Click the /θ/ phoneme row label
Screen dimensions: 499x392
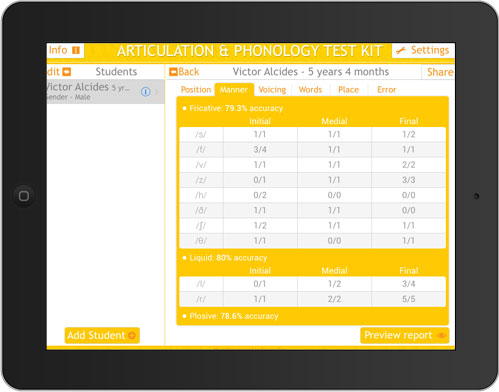(201, 241)
